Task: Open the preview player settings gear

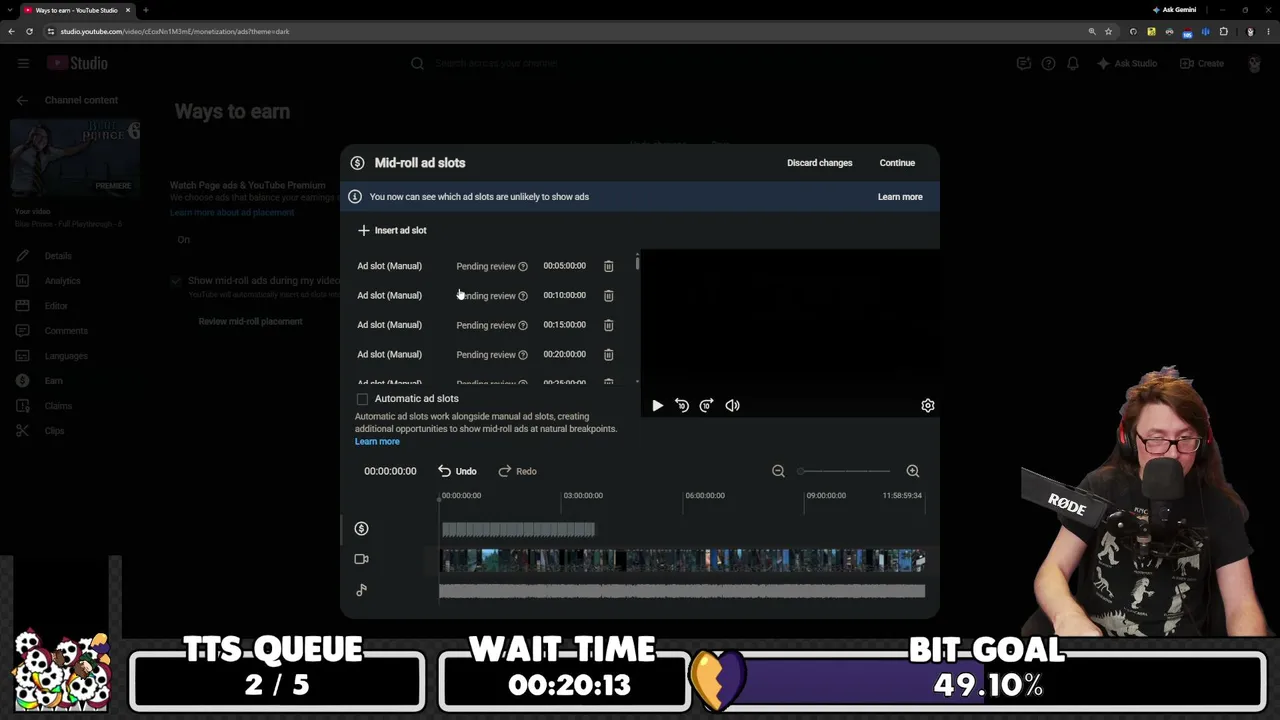Action: 928,405
